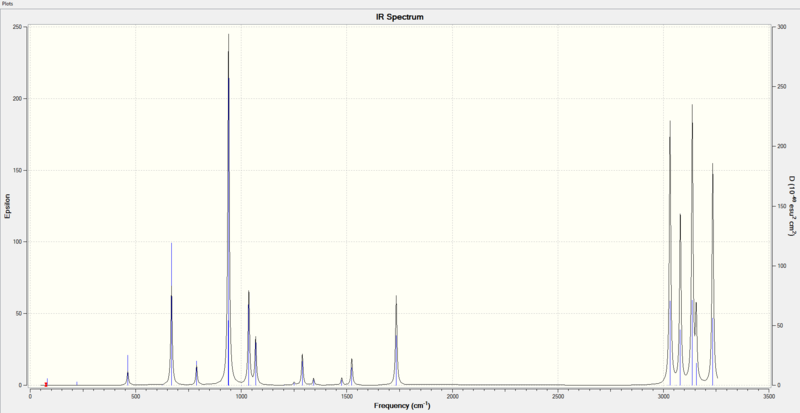Select the peak near 1035 cm-1

click(248, 337)
